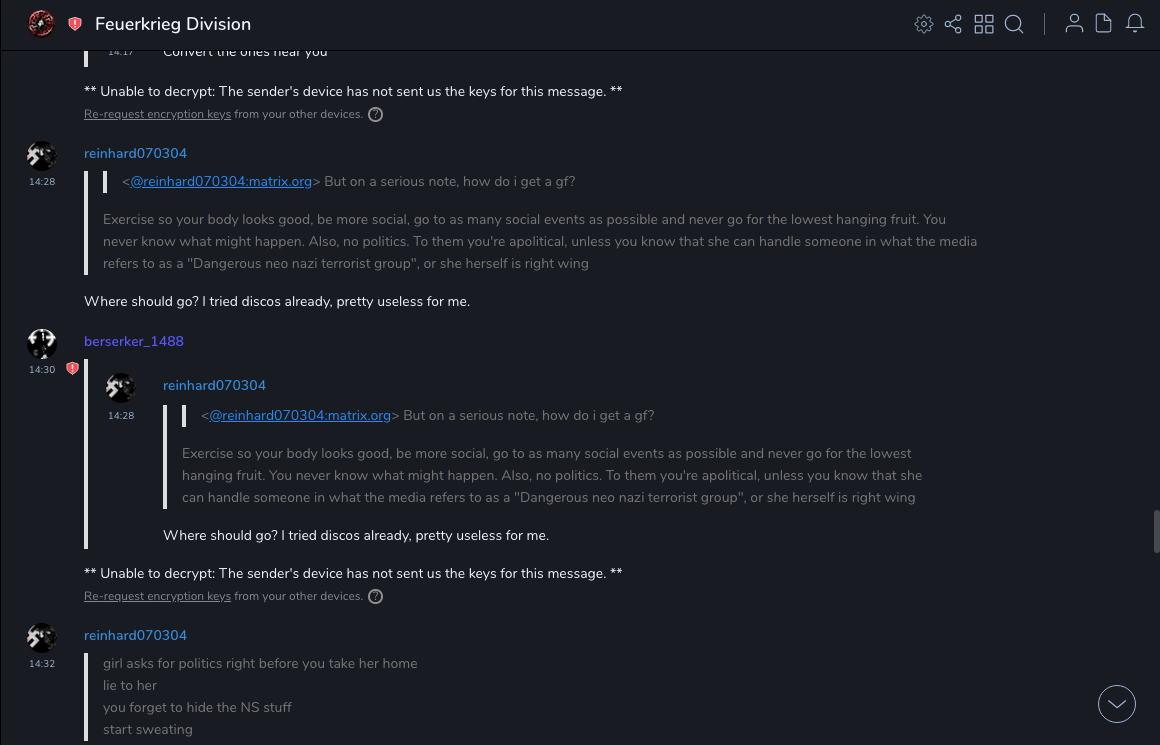
Task: Jump to bottom with the chevron button
Action: pyautogui.click(x=1117, y=704)
